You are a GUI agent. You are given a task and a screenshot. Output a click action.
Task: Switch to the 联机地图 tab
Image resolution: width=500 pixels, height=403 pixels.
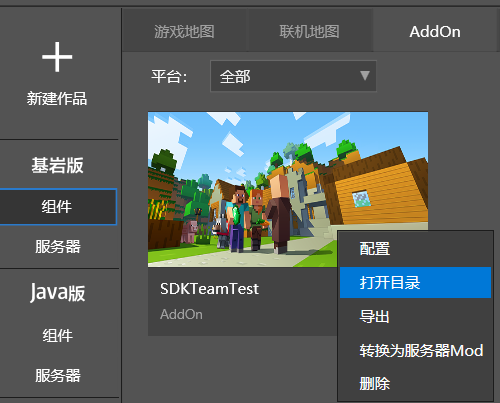coord(310,32)
